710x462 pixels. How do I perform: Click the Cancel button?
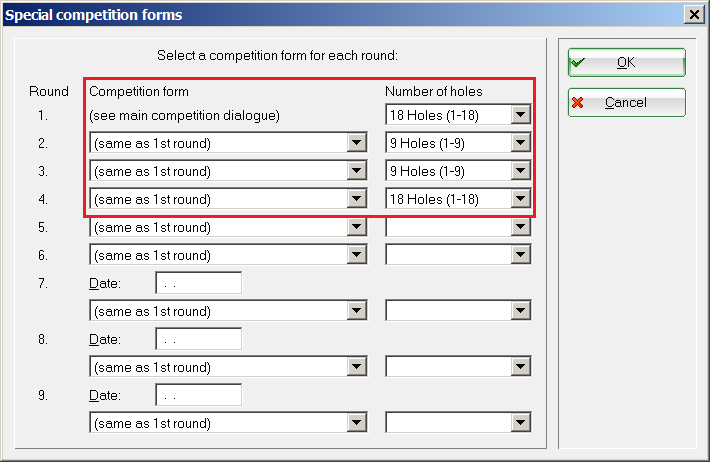(626, 102)
